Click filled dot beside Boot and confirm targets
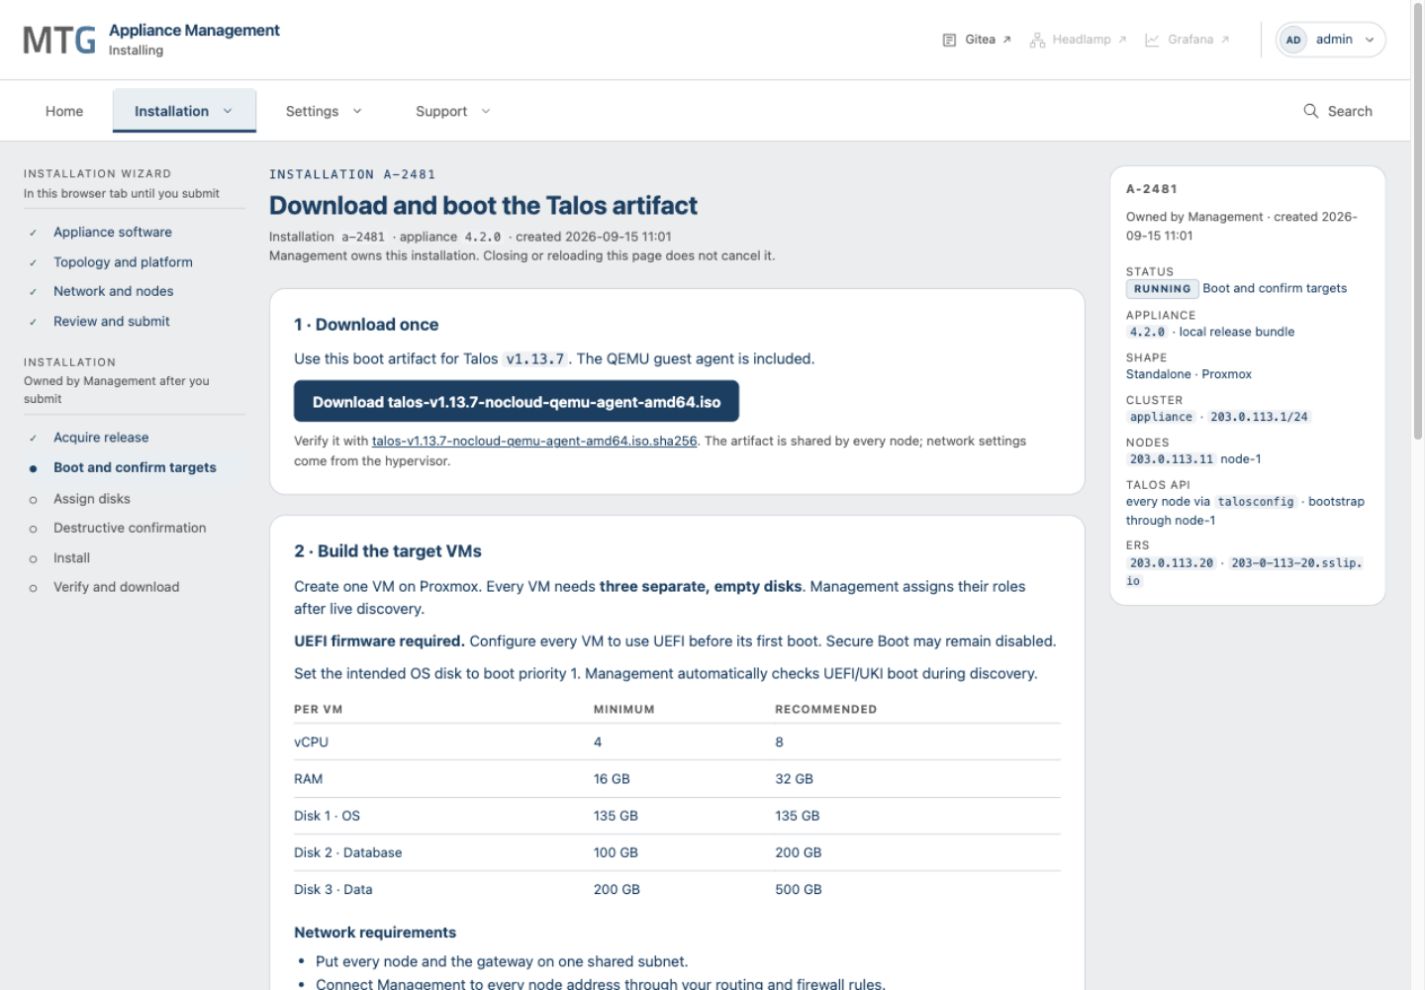 point(33,468)
